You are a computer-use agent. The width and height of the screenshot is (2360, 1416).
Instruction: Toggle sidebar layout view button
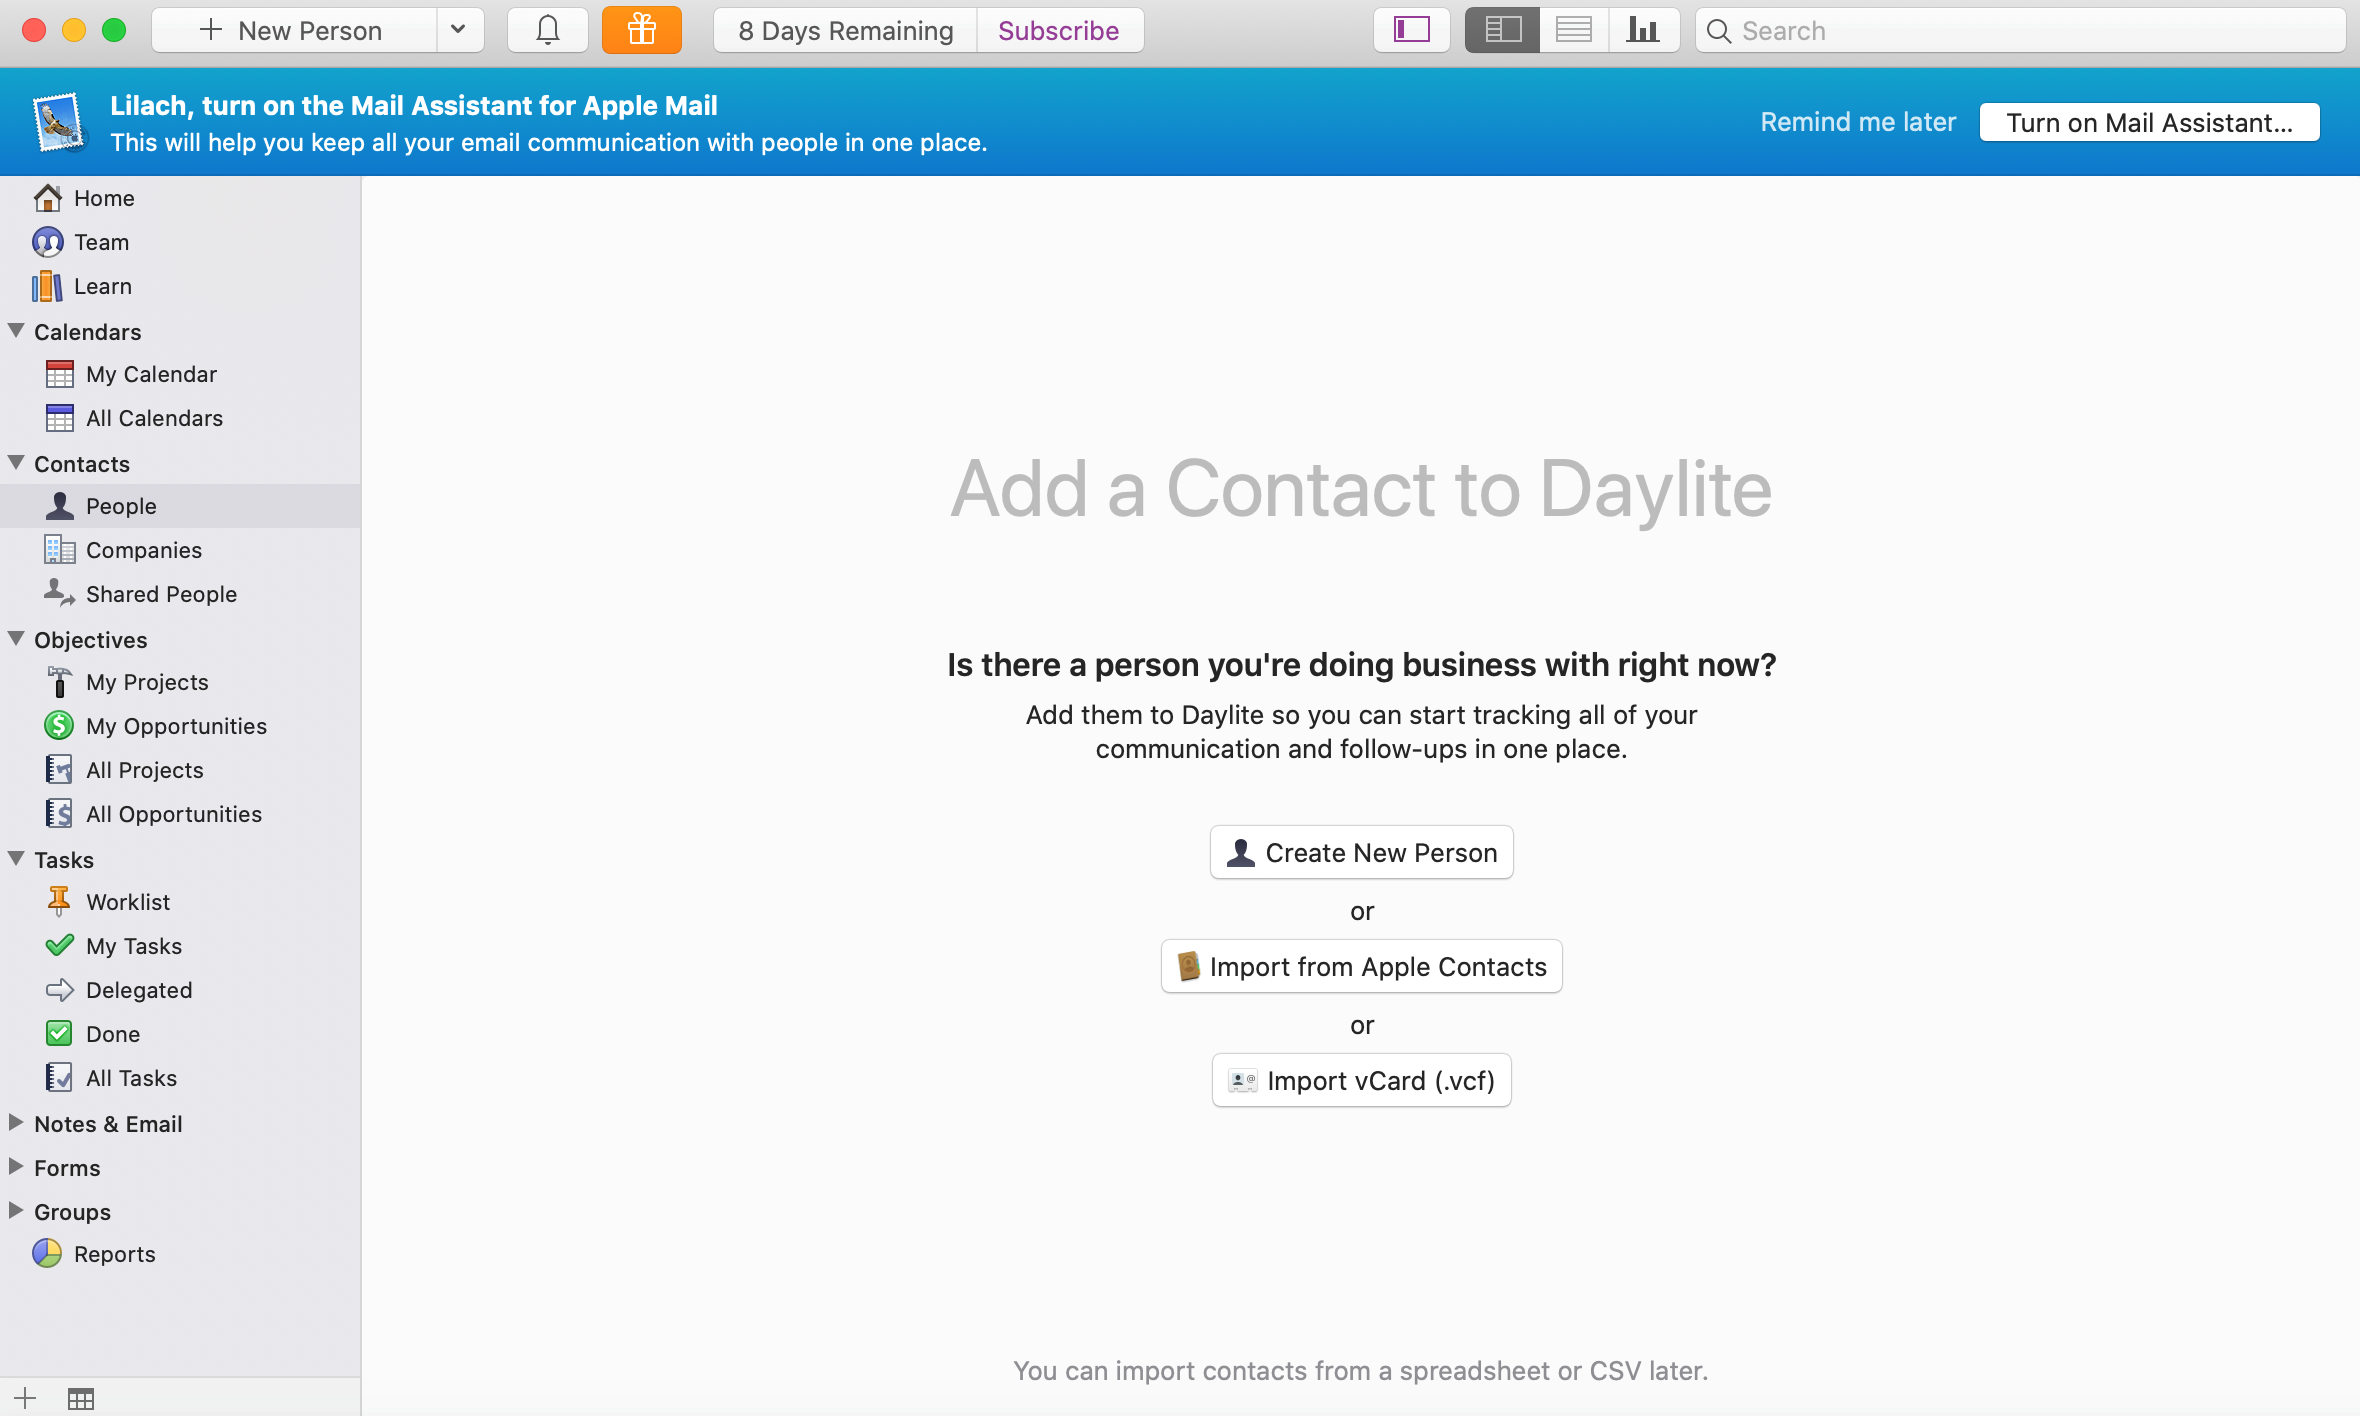coord(1413,29)
